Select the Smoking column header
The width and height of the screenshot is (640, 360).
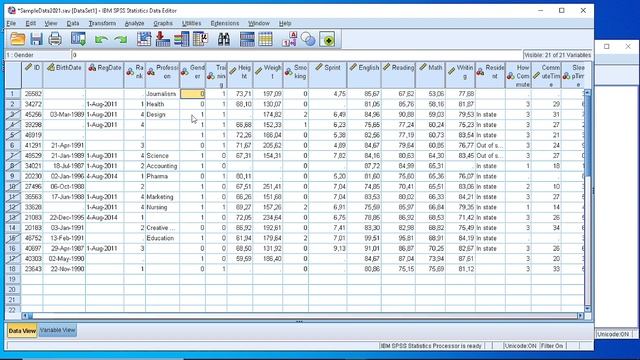click(x=296, y=75)
